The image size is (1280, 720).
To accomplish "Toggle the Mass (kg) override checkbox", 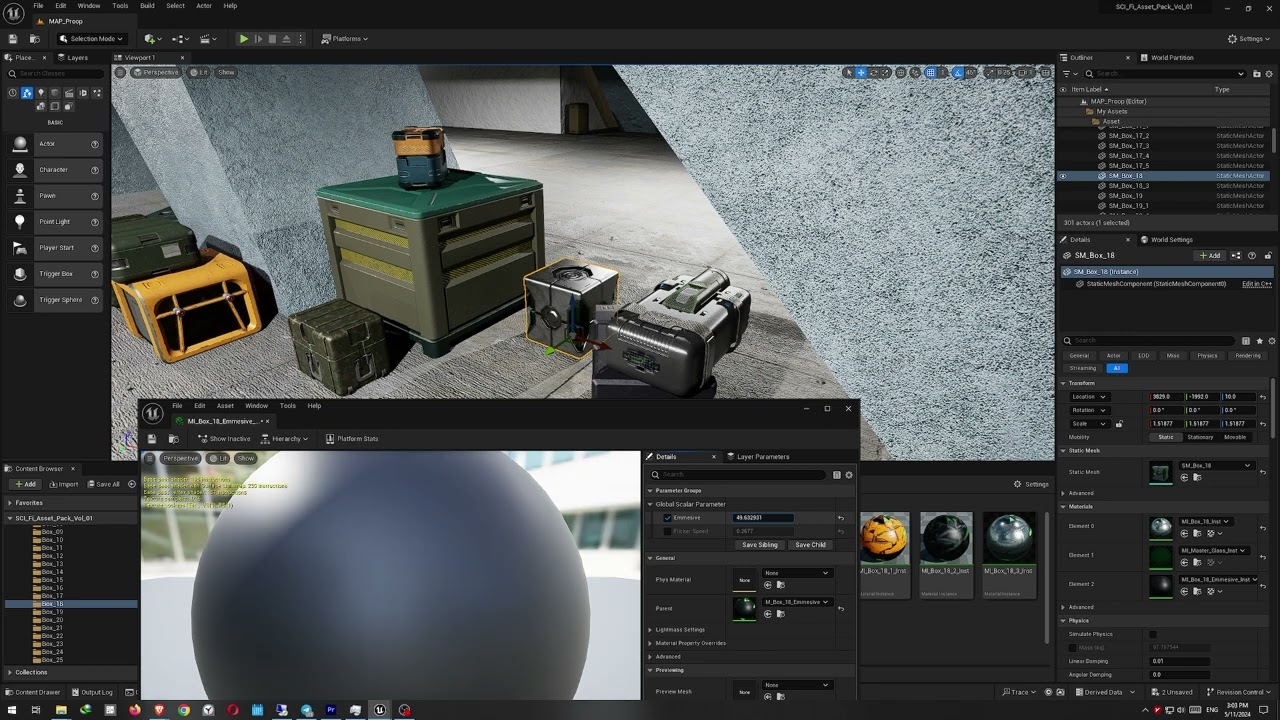I will (x=1073, y=647).
